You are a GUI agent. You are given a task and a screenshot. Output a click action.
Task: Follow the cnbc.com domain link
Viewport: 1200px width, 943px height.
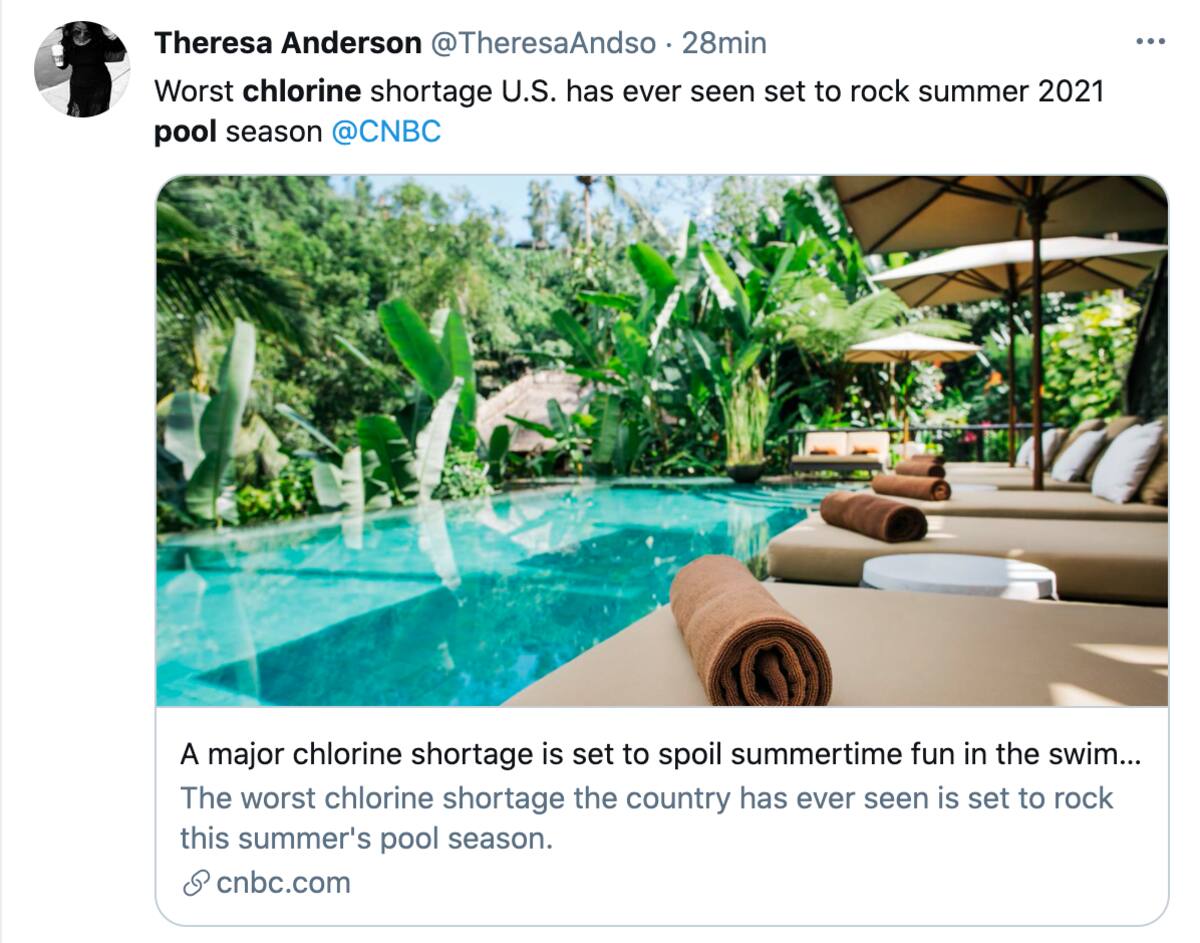tap(283, 883)
